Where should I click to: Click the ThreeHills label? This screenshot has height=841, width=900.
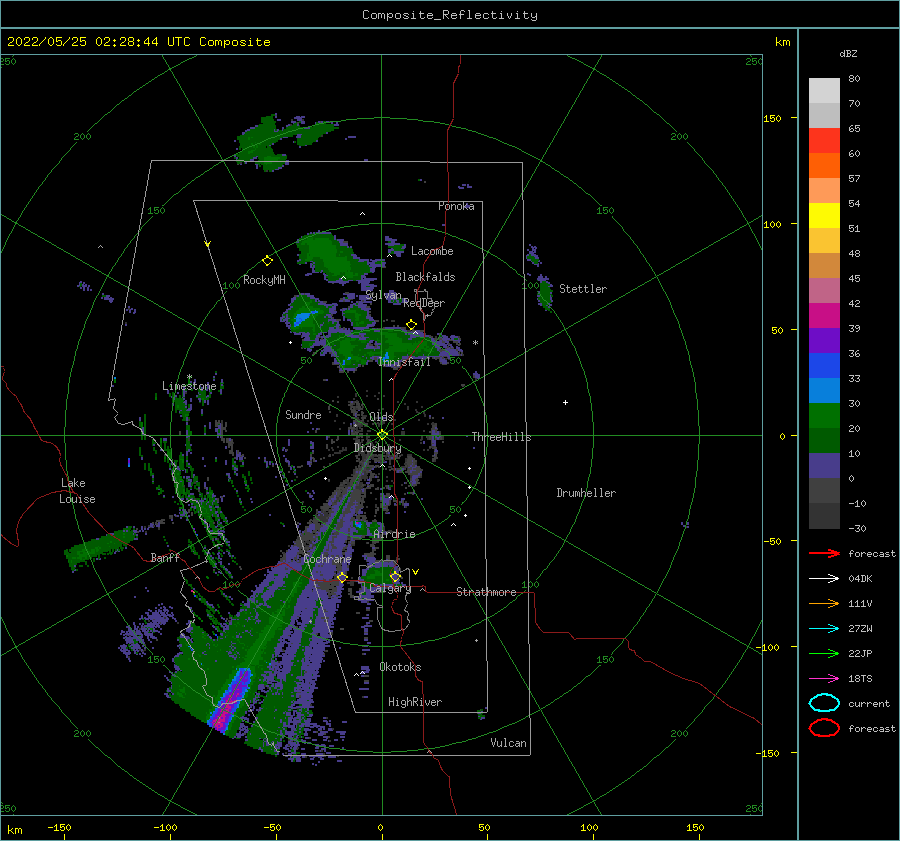(501, 437)
